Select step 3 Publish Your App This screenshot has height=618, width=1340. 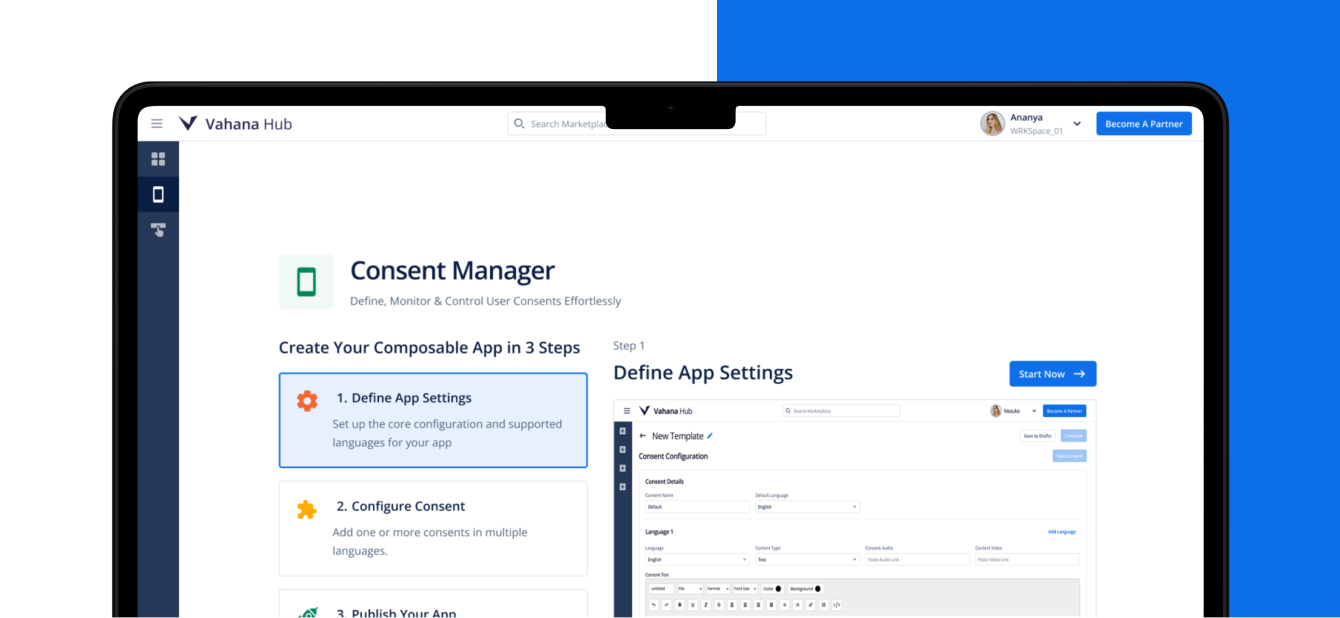pos(433,606)
